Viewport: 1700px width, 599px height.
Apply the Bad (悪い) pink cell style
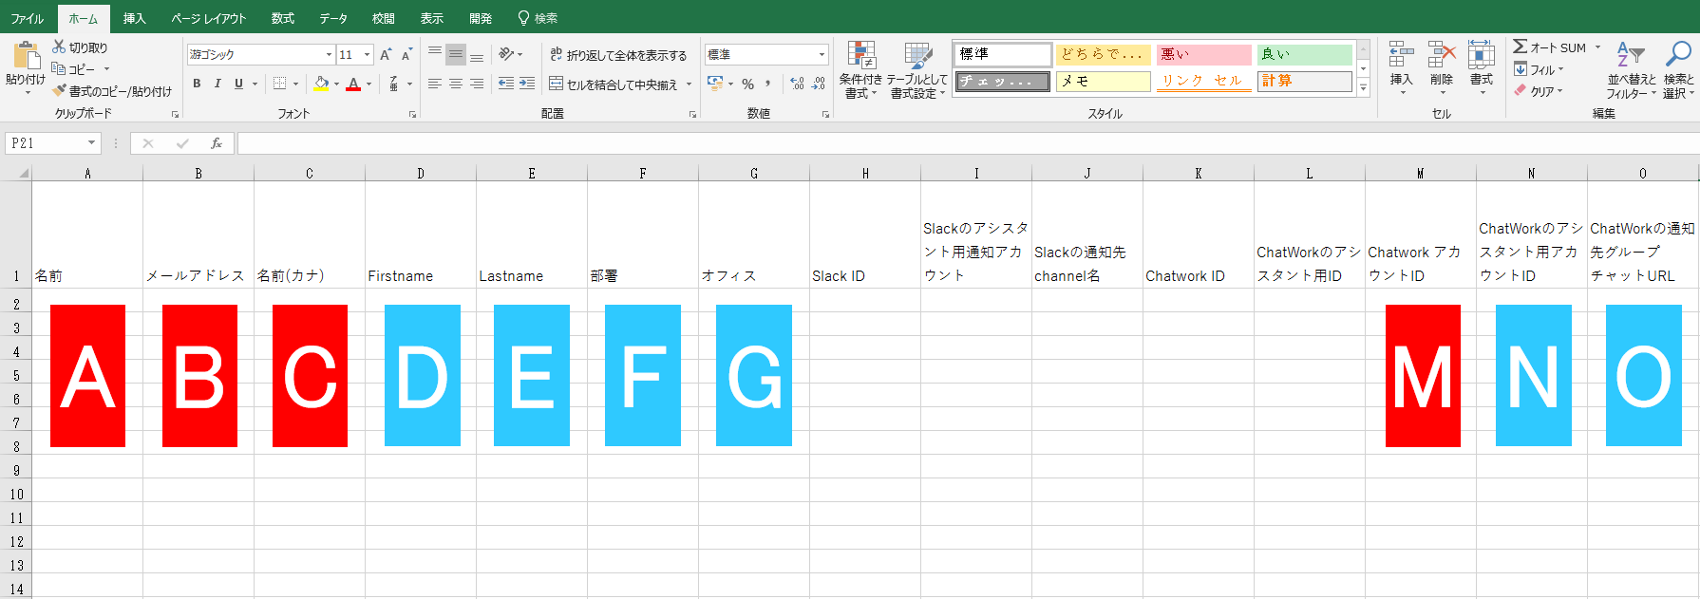click(1204, 55)
